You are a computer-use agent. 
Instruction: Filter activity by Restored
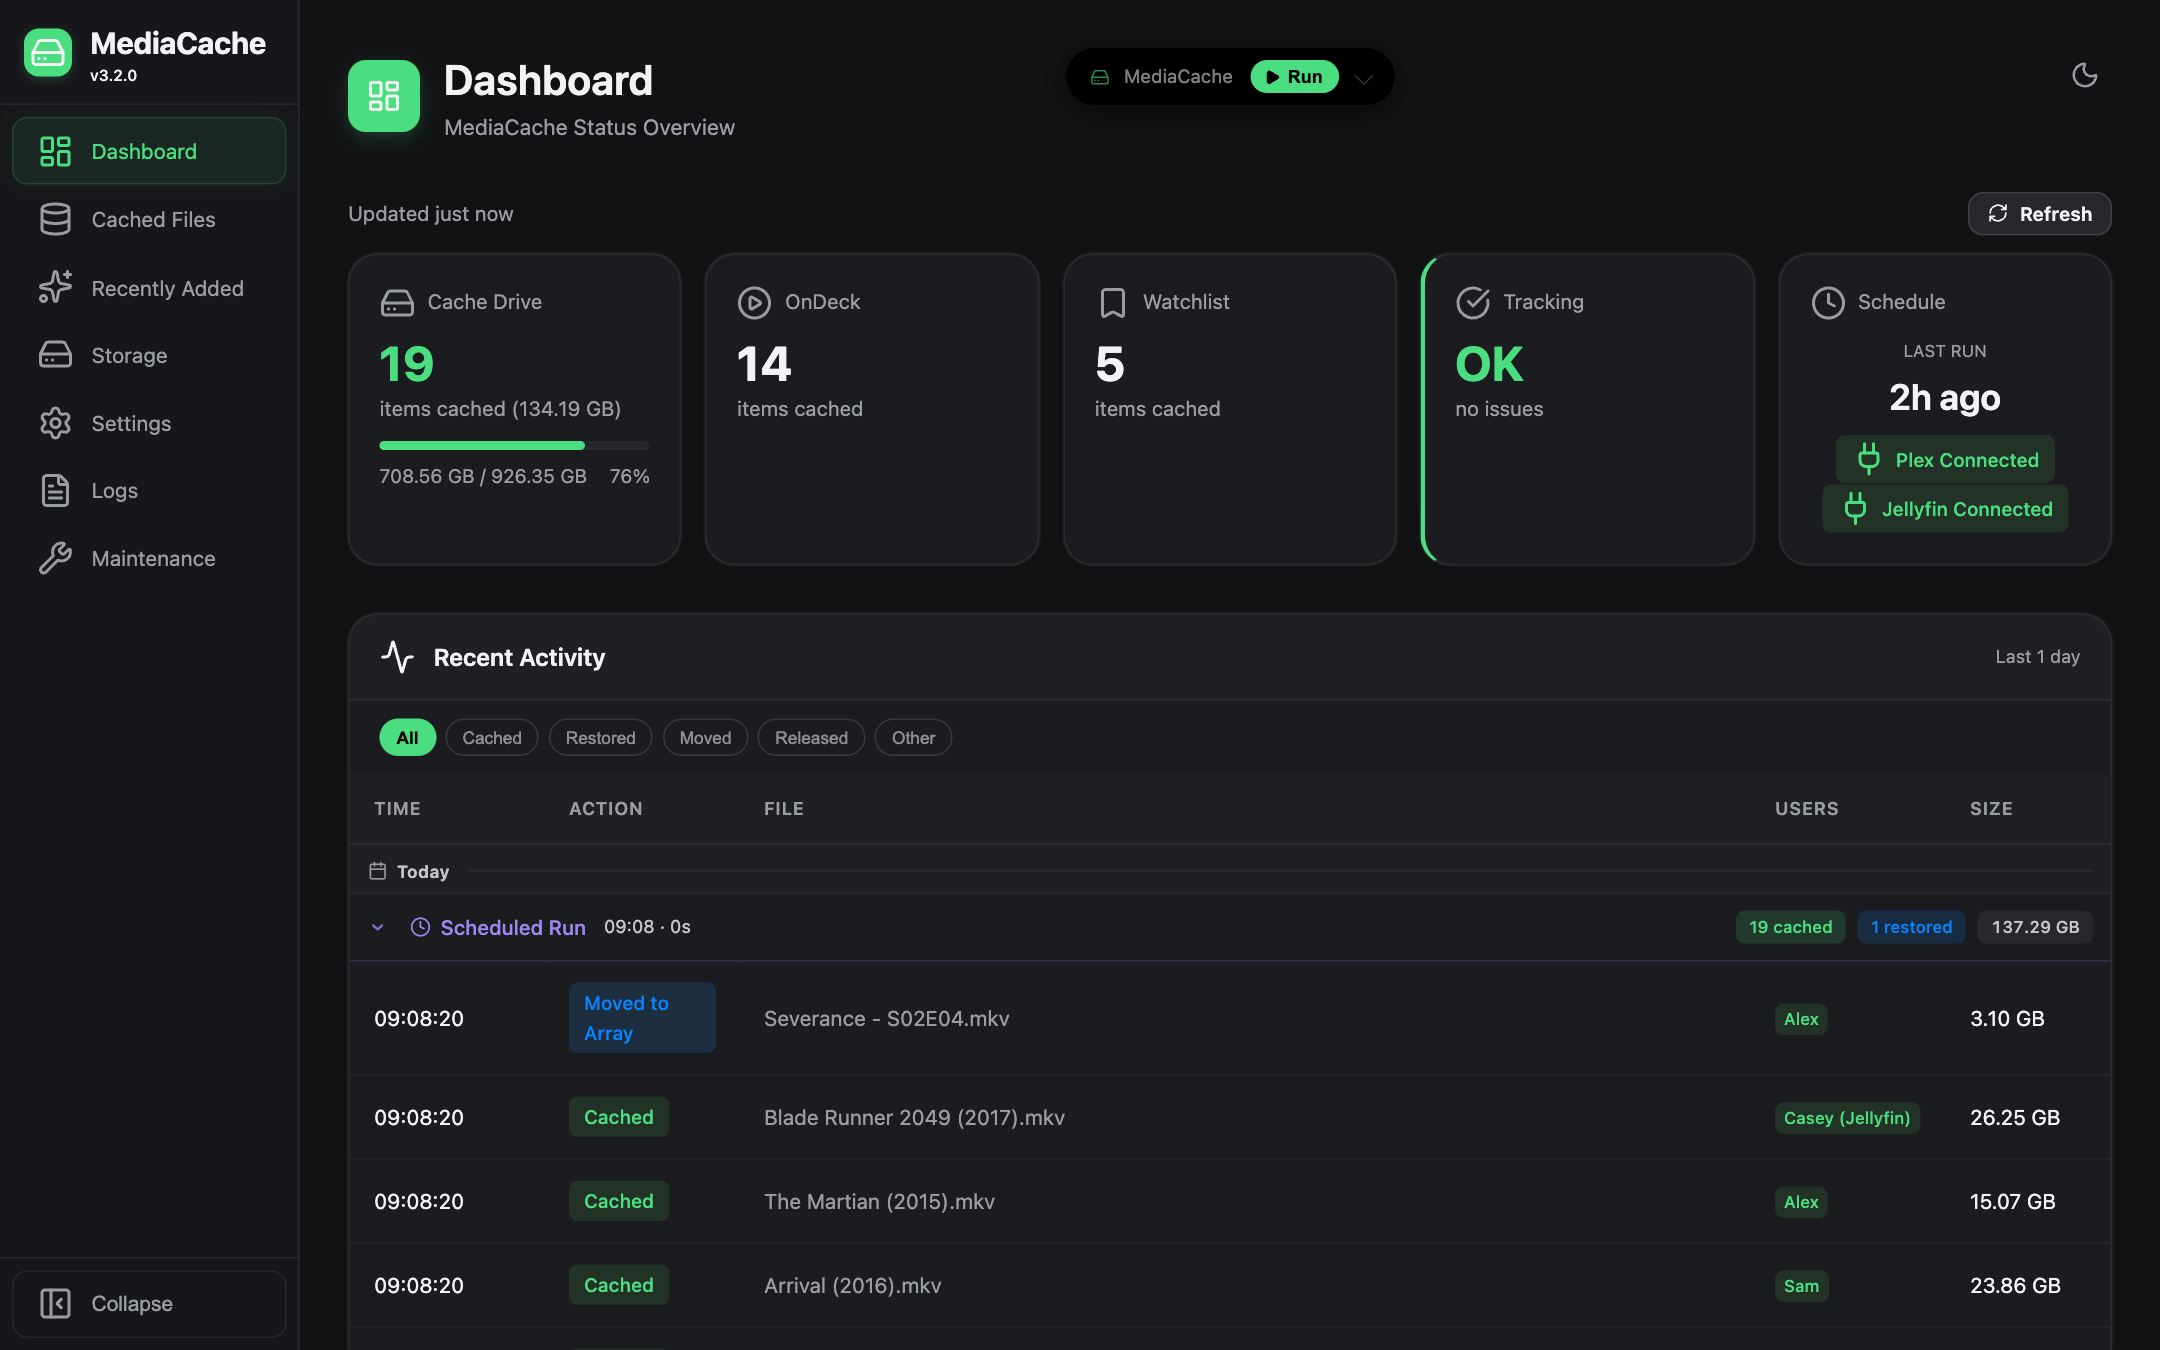(x=600, y=737)
